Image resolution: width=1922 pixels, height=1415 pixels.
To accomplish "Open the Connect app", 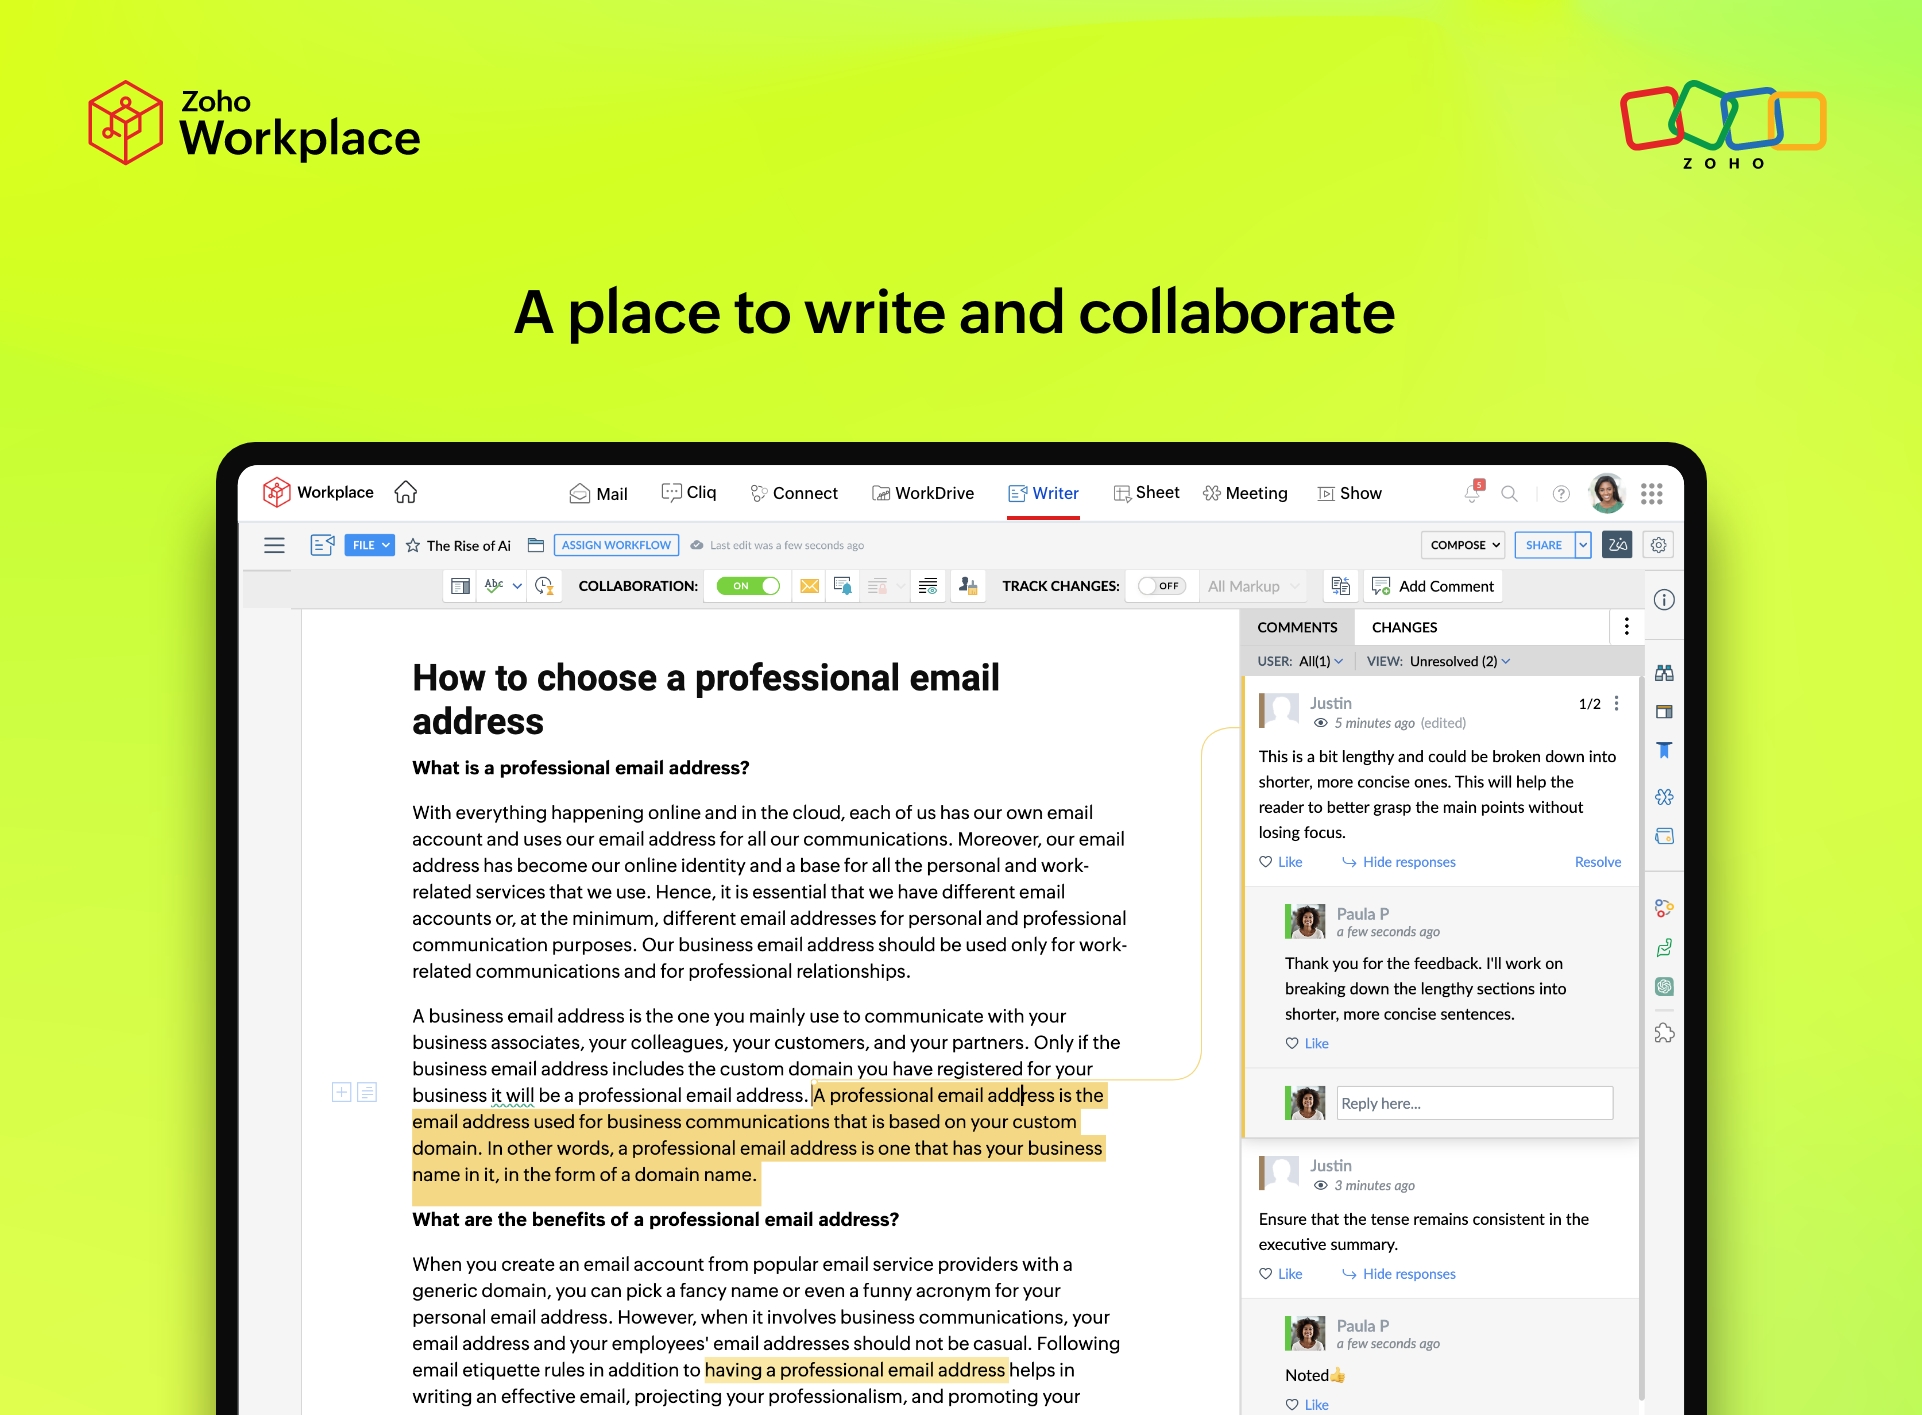I will tap(794, 493).
